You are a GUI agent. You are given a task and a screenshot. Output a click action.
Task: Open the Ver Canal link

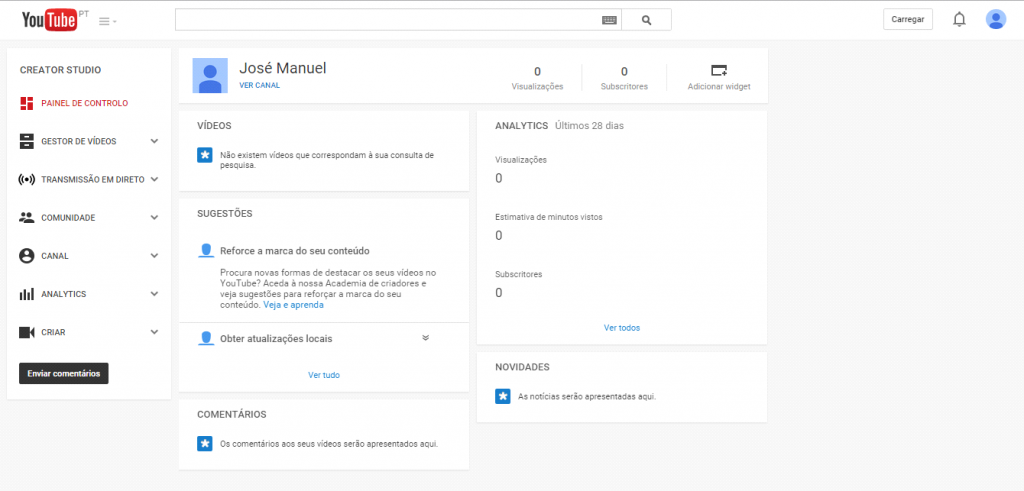pos(260,86)
